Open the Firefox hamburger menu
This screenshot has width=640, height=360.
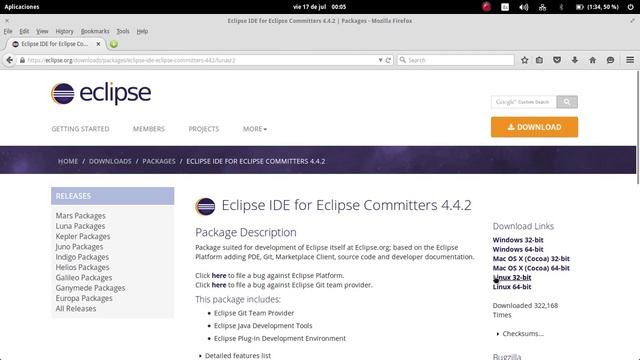pos(630,60)
